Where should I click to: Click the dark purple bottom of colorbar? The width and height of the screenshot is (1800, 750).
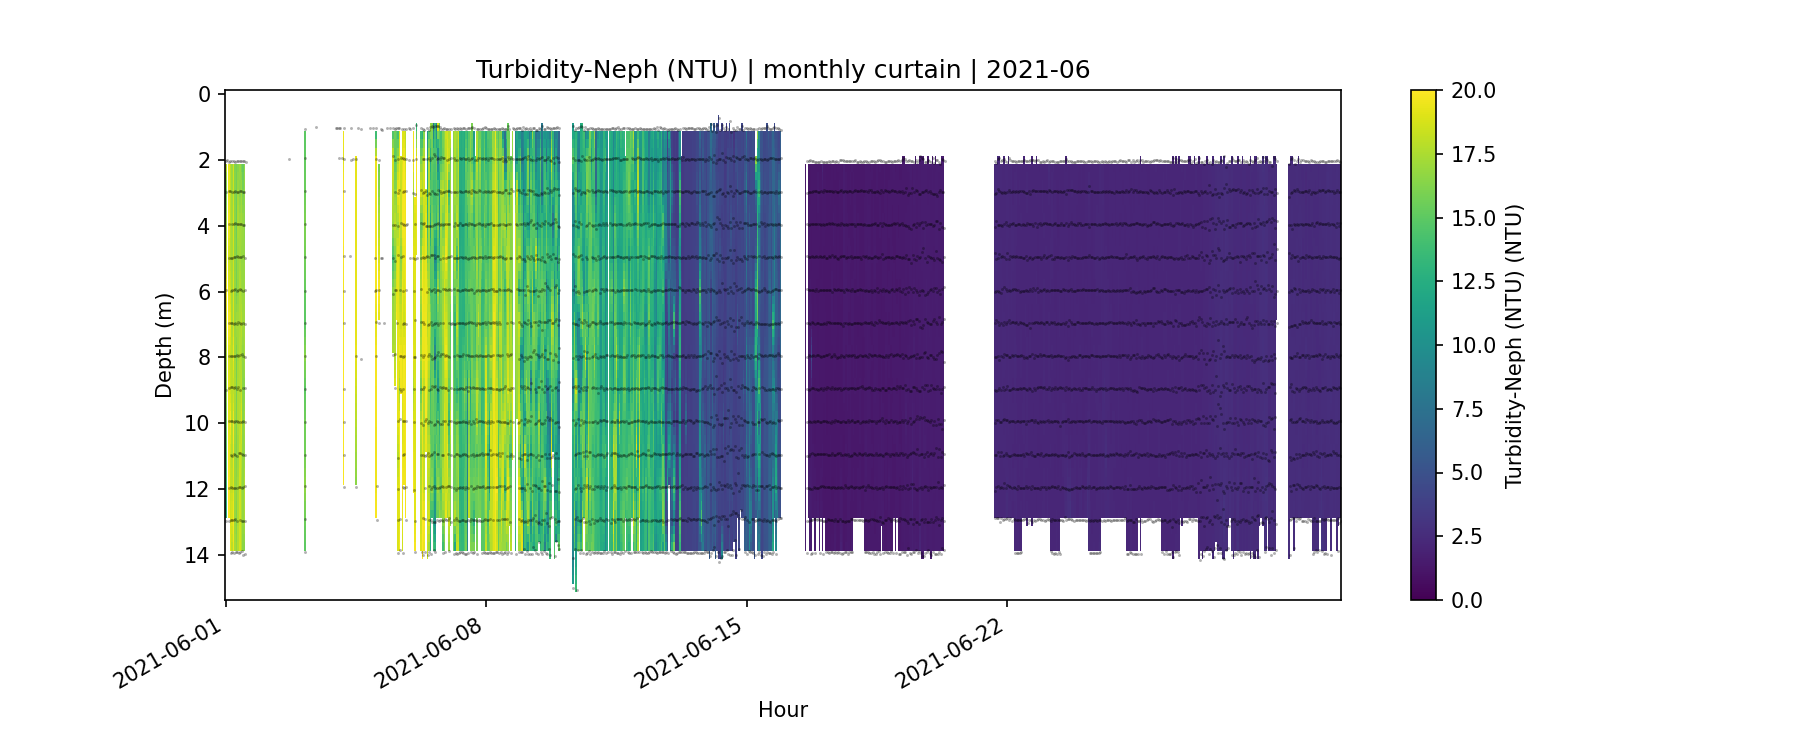[1423, 590]
